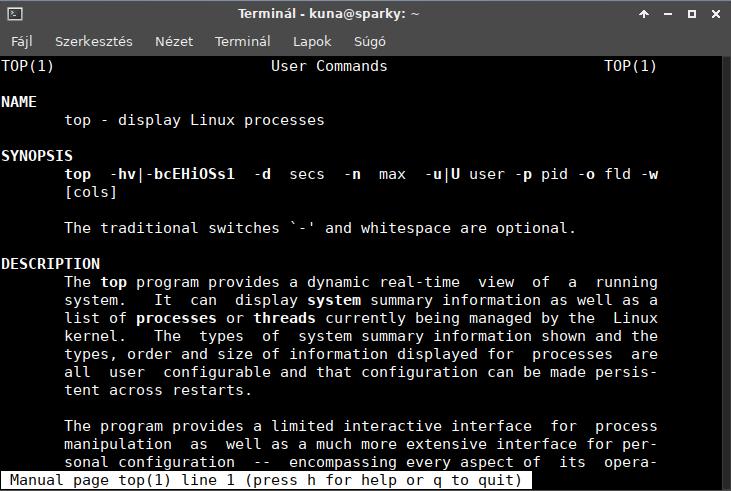Click the bold word 'processes' in description

(176, 318)
